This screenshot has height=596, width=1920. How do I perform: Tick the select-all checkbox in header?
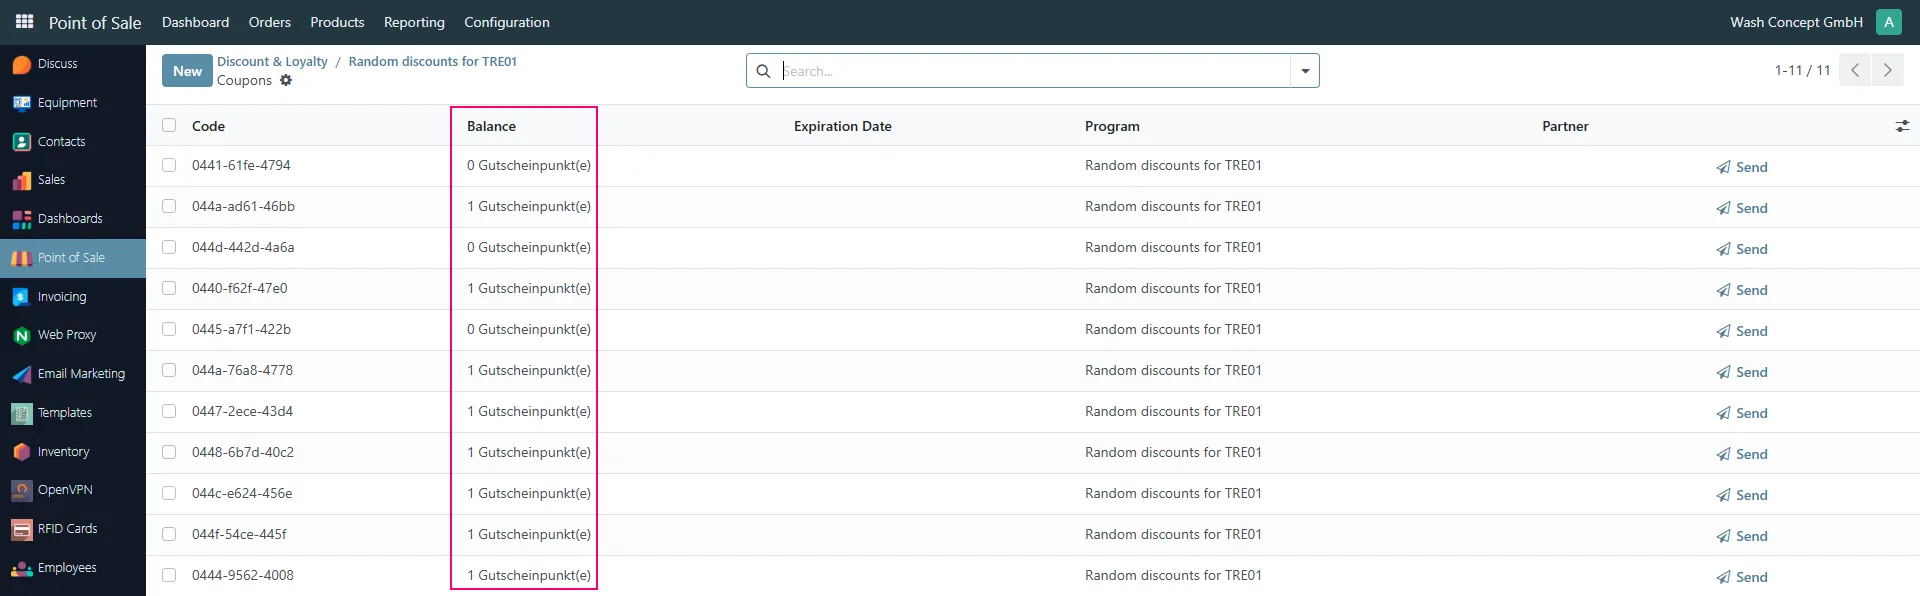tap(169, 125)
